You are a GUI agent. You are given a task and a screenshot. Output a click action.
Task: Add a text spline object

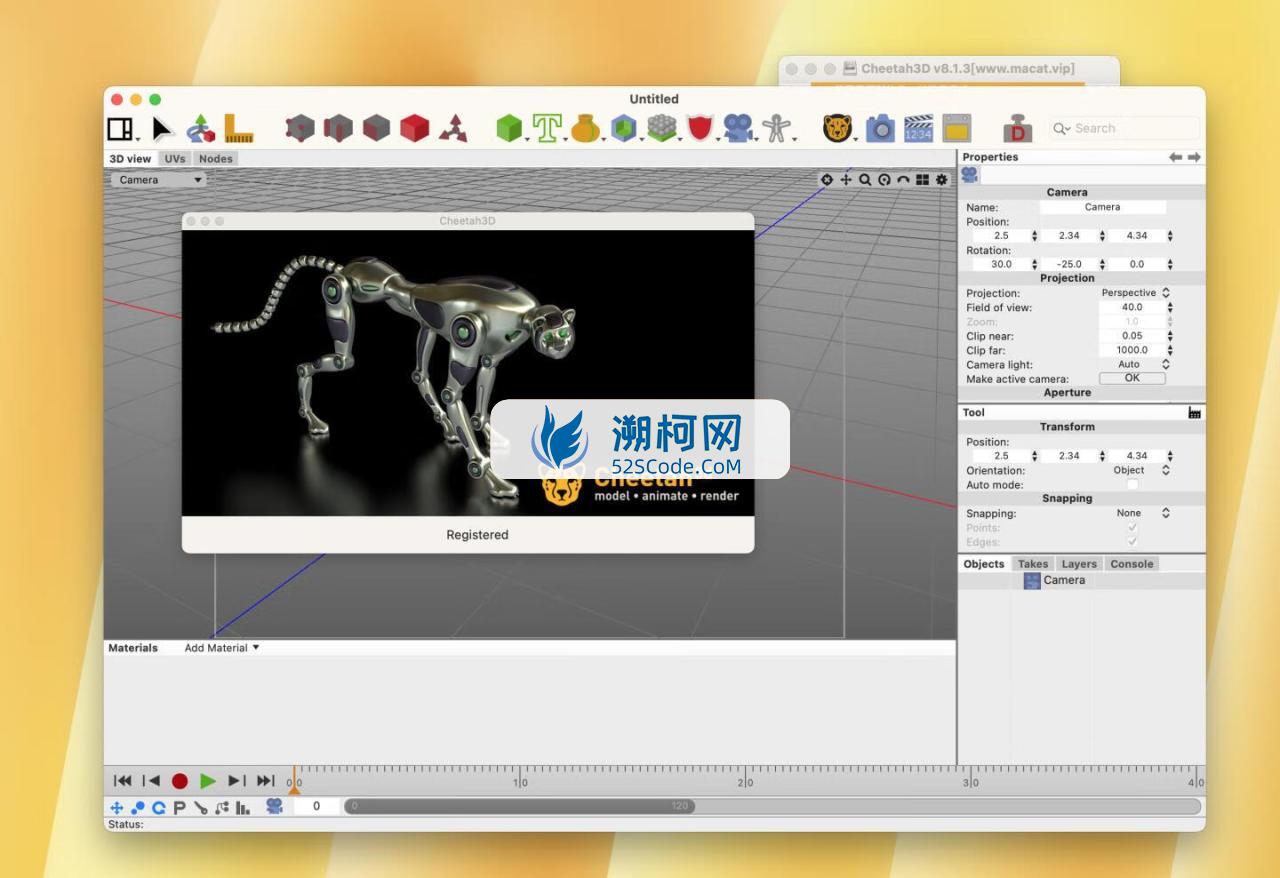pyautogui.click(x=546, y=128)
